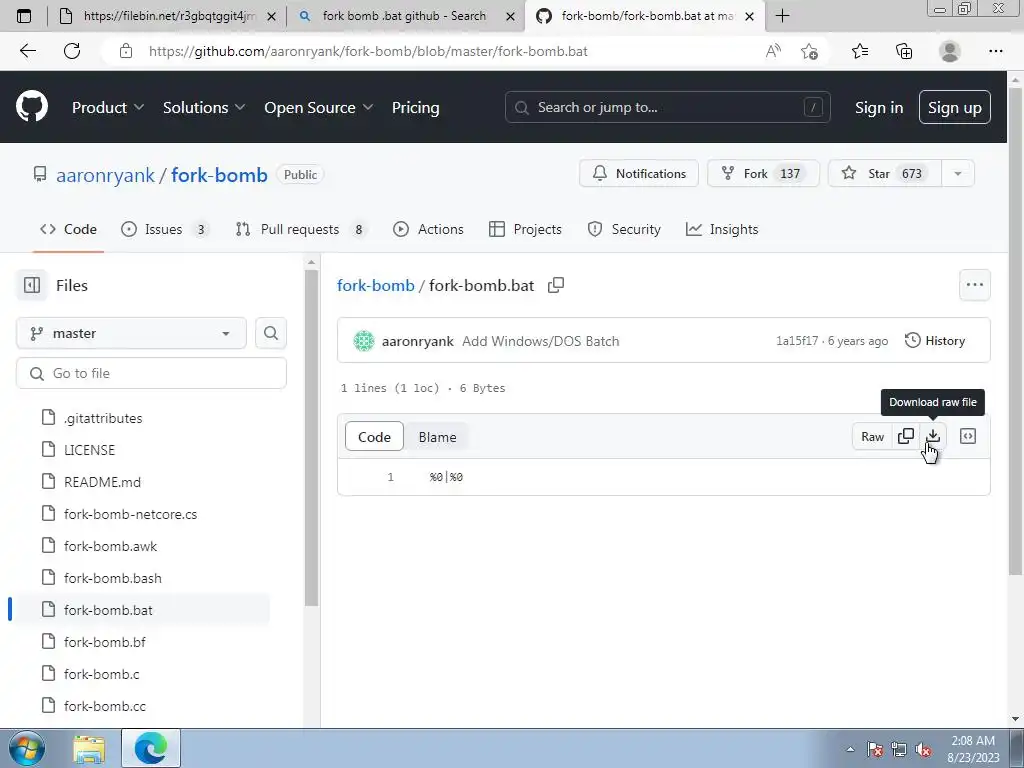The image size is (1024, 768).
Task: Expand the Product menu
Action: [108, 107]
